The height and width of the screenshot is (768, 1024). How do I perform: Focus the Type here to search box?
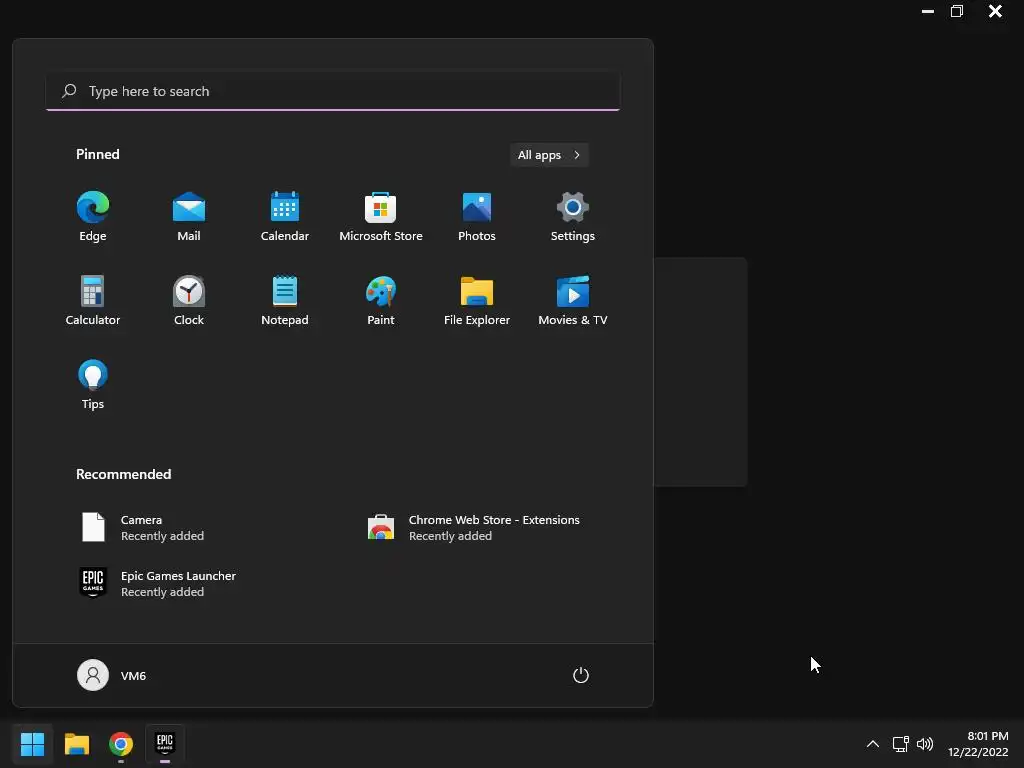click(x=333, y=91)
